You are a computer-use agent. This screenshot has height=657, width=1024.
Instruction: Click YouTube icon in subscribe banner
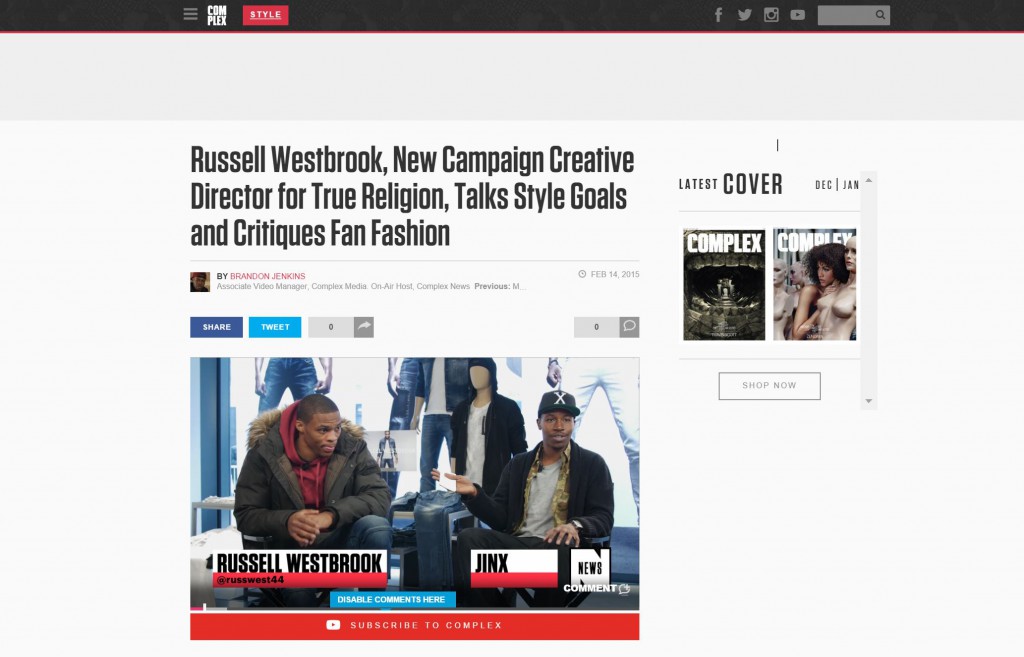tap(333, 625)
